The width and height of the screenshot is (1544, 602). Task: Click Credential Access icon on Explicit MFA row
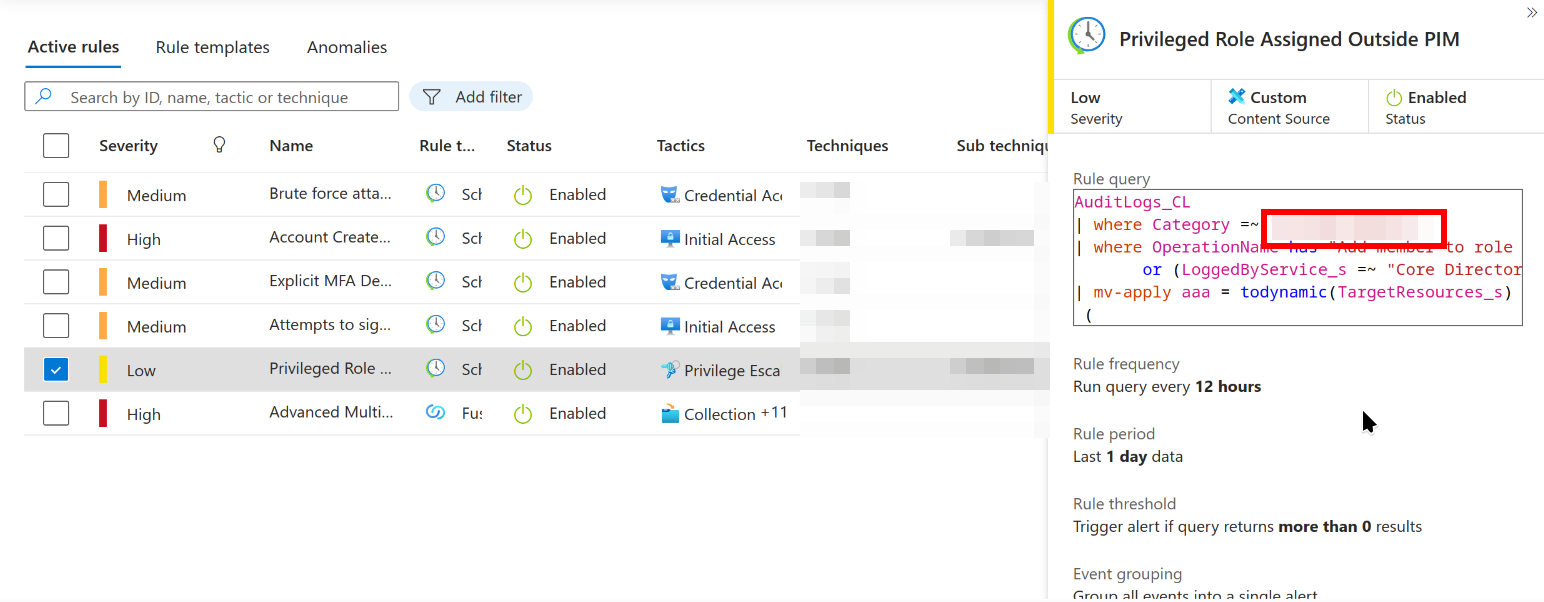click(670, 282)
